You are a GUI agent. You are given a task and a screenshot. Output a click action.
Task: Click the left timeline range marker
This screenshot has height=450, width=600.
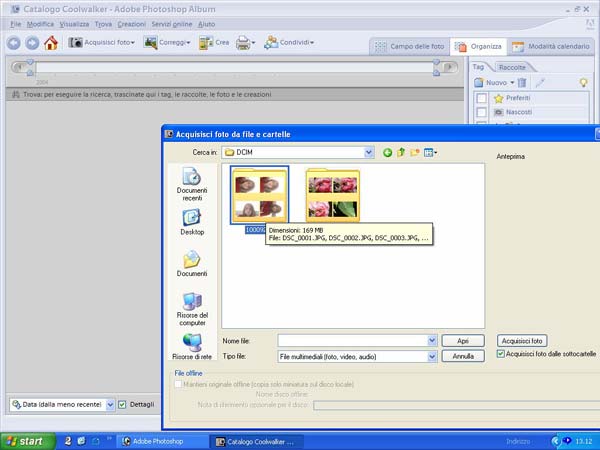pos(30,67)
